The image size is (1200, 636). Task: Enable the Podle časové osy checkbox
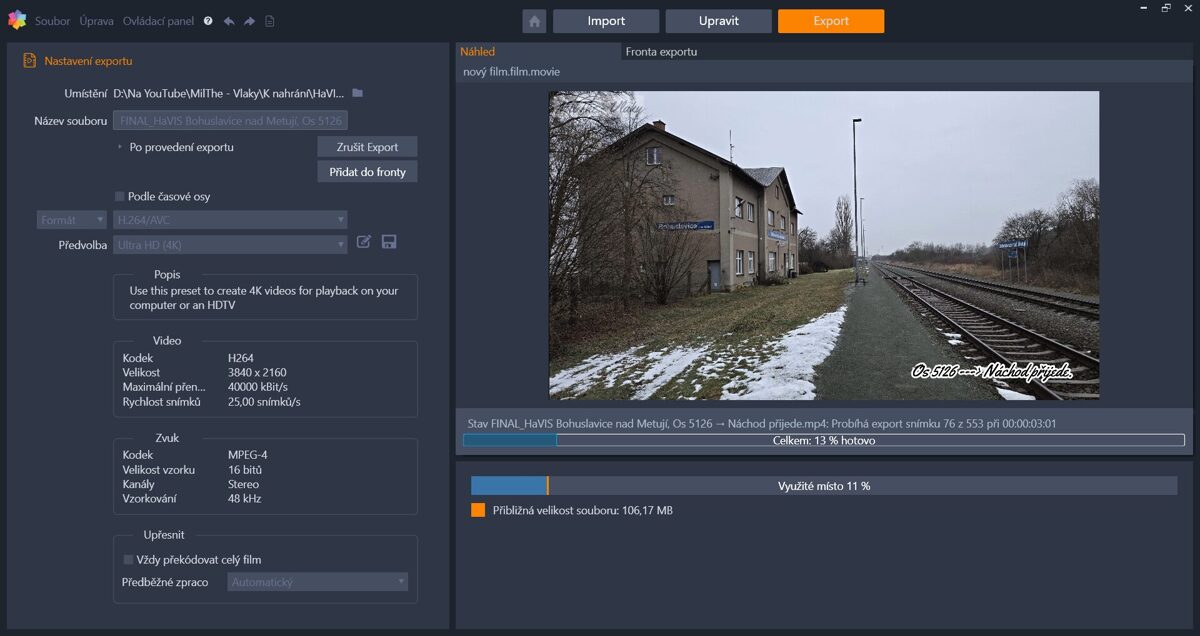(x=118, y=196)
